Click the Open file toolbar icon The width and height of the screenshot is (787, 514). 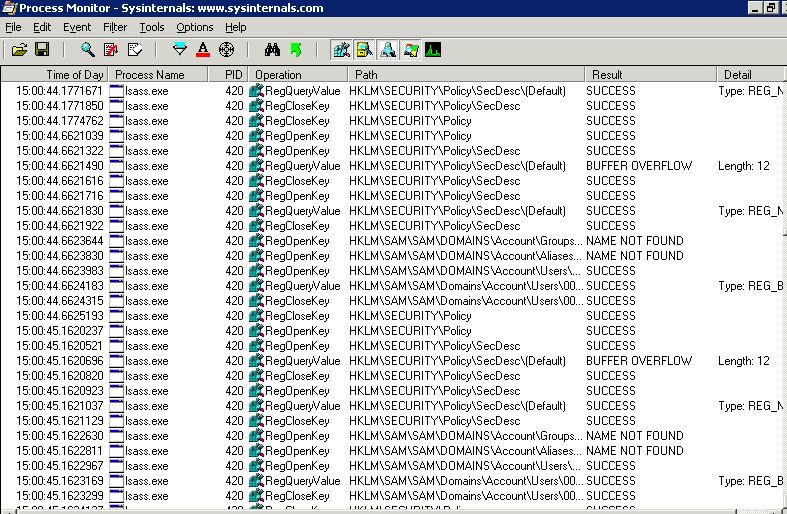19,50
